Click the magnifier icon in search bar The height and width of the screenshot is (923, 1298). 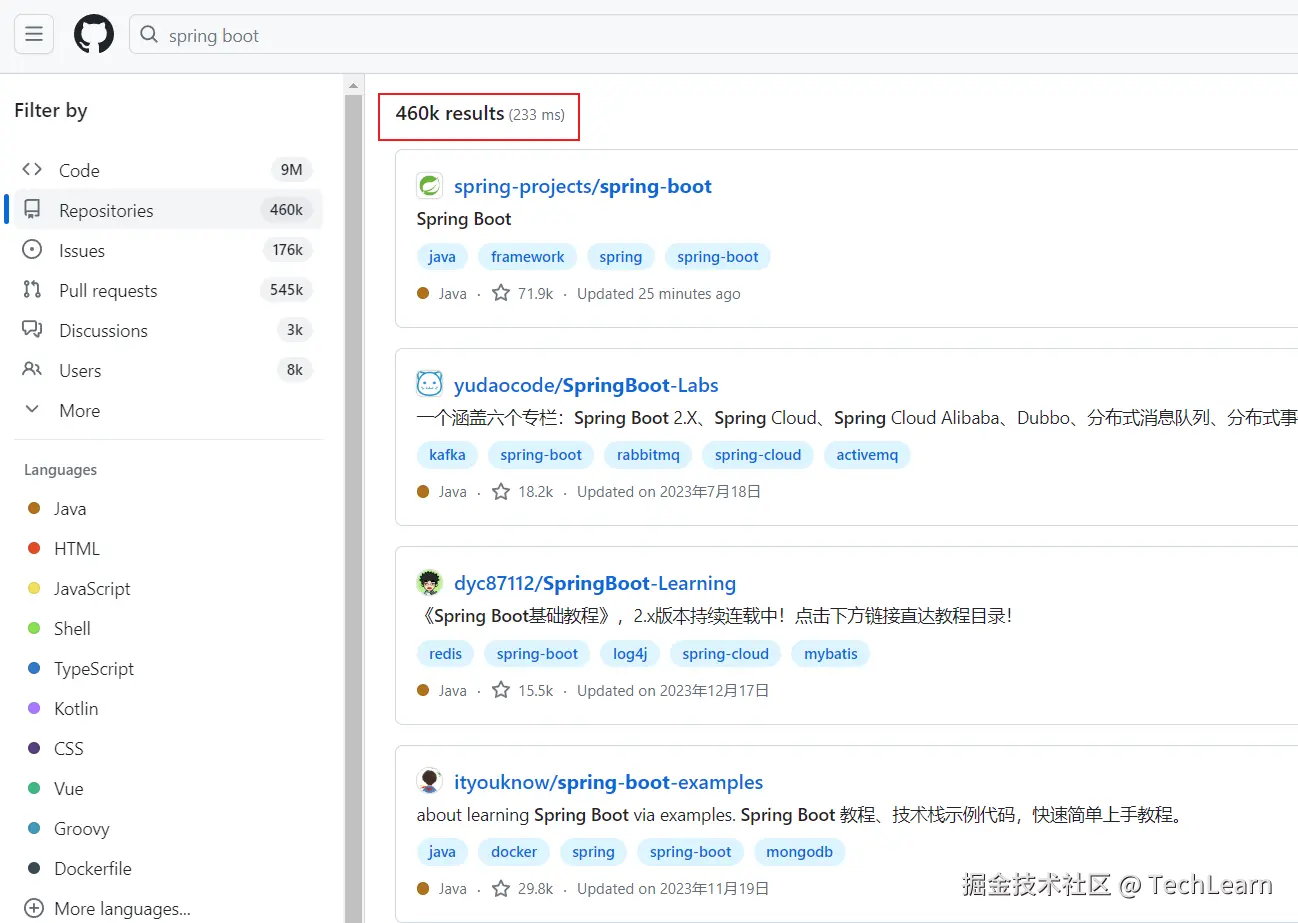tap(149, 35)
